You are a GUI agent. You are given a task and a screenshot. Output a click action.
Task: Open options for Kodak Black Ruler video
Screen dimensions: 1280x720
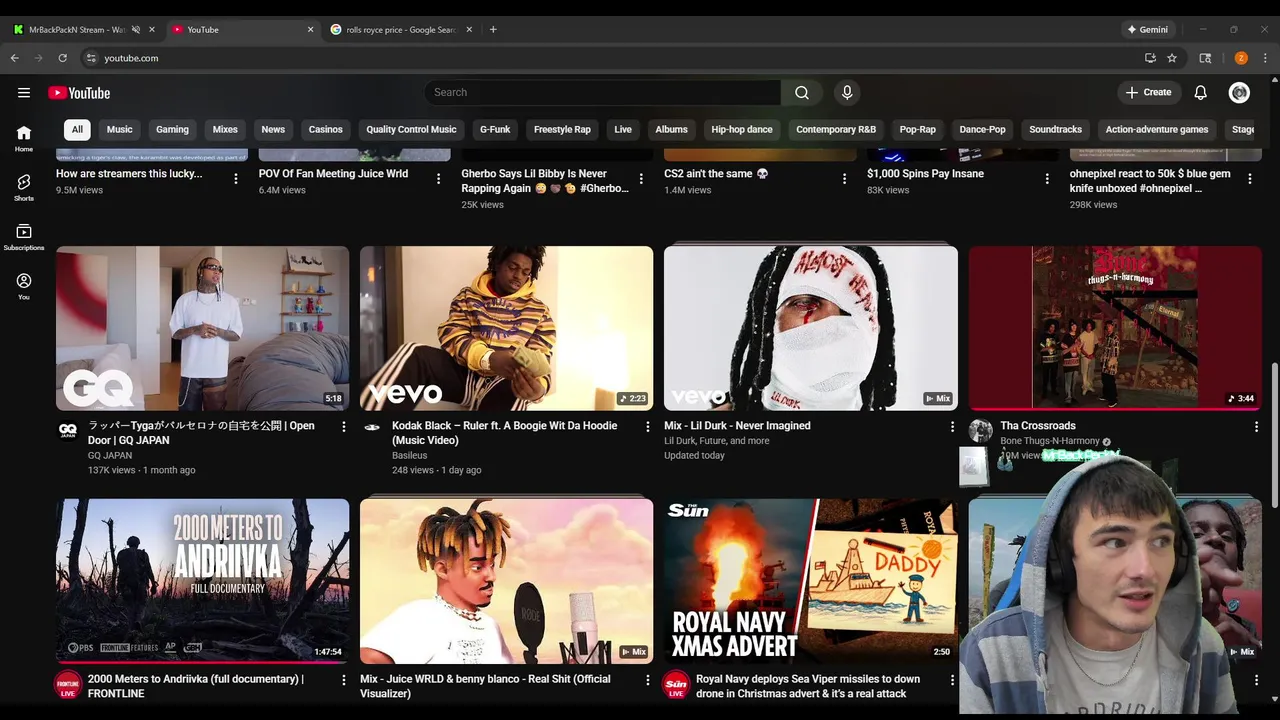648,427
